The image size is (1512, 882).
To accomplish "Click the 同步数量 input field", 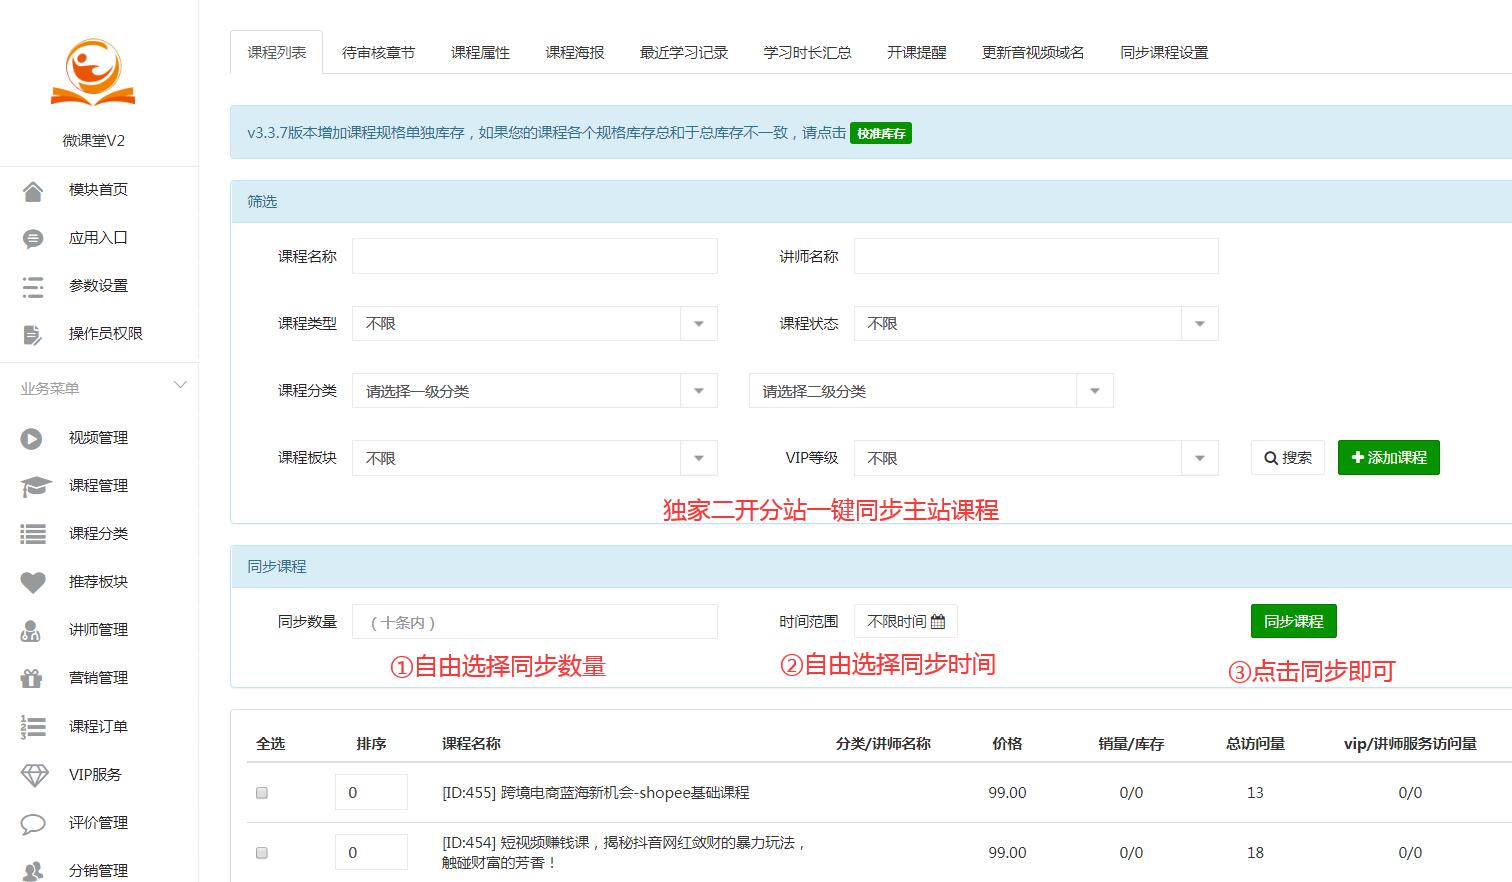I will pyautogui.click(x=535, y=621).
